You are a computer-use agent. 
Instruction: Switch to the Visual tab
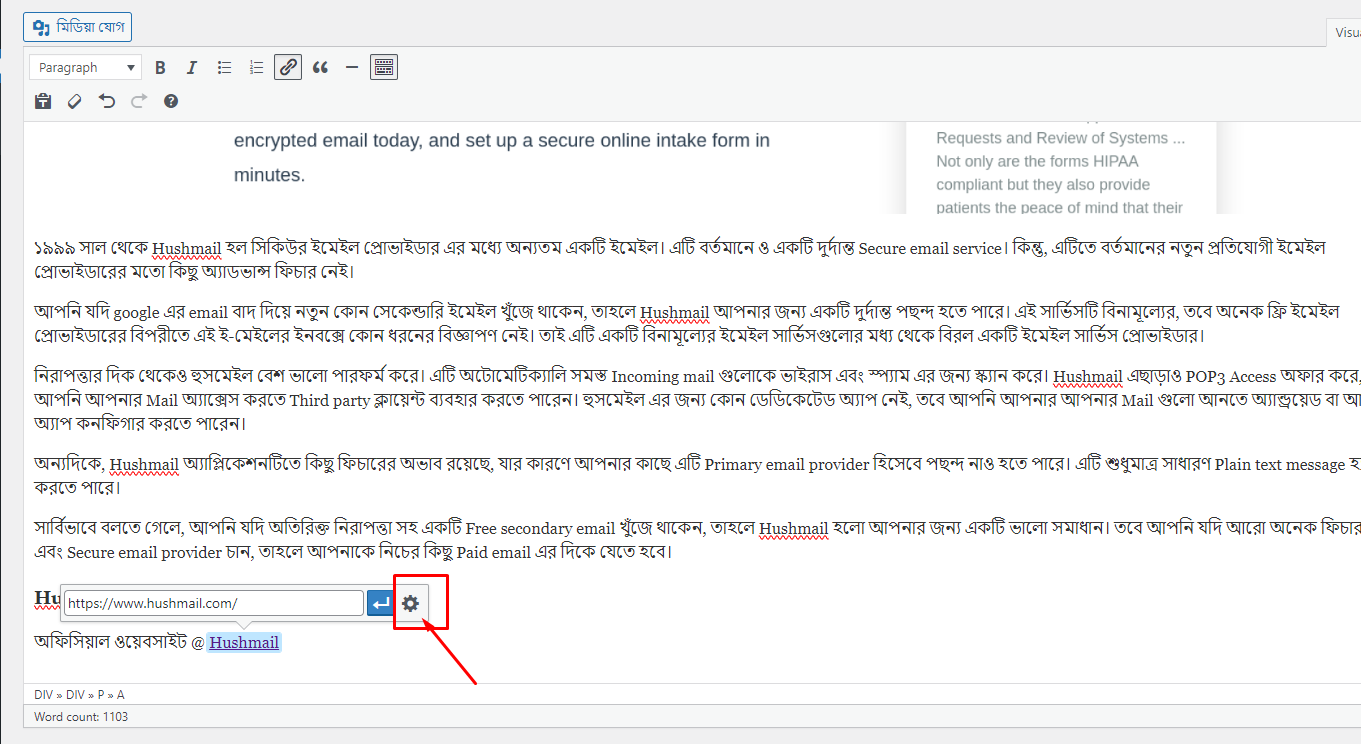coord(1346,31)
